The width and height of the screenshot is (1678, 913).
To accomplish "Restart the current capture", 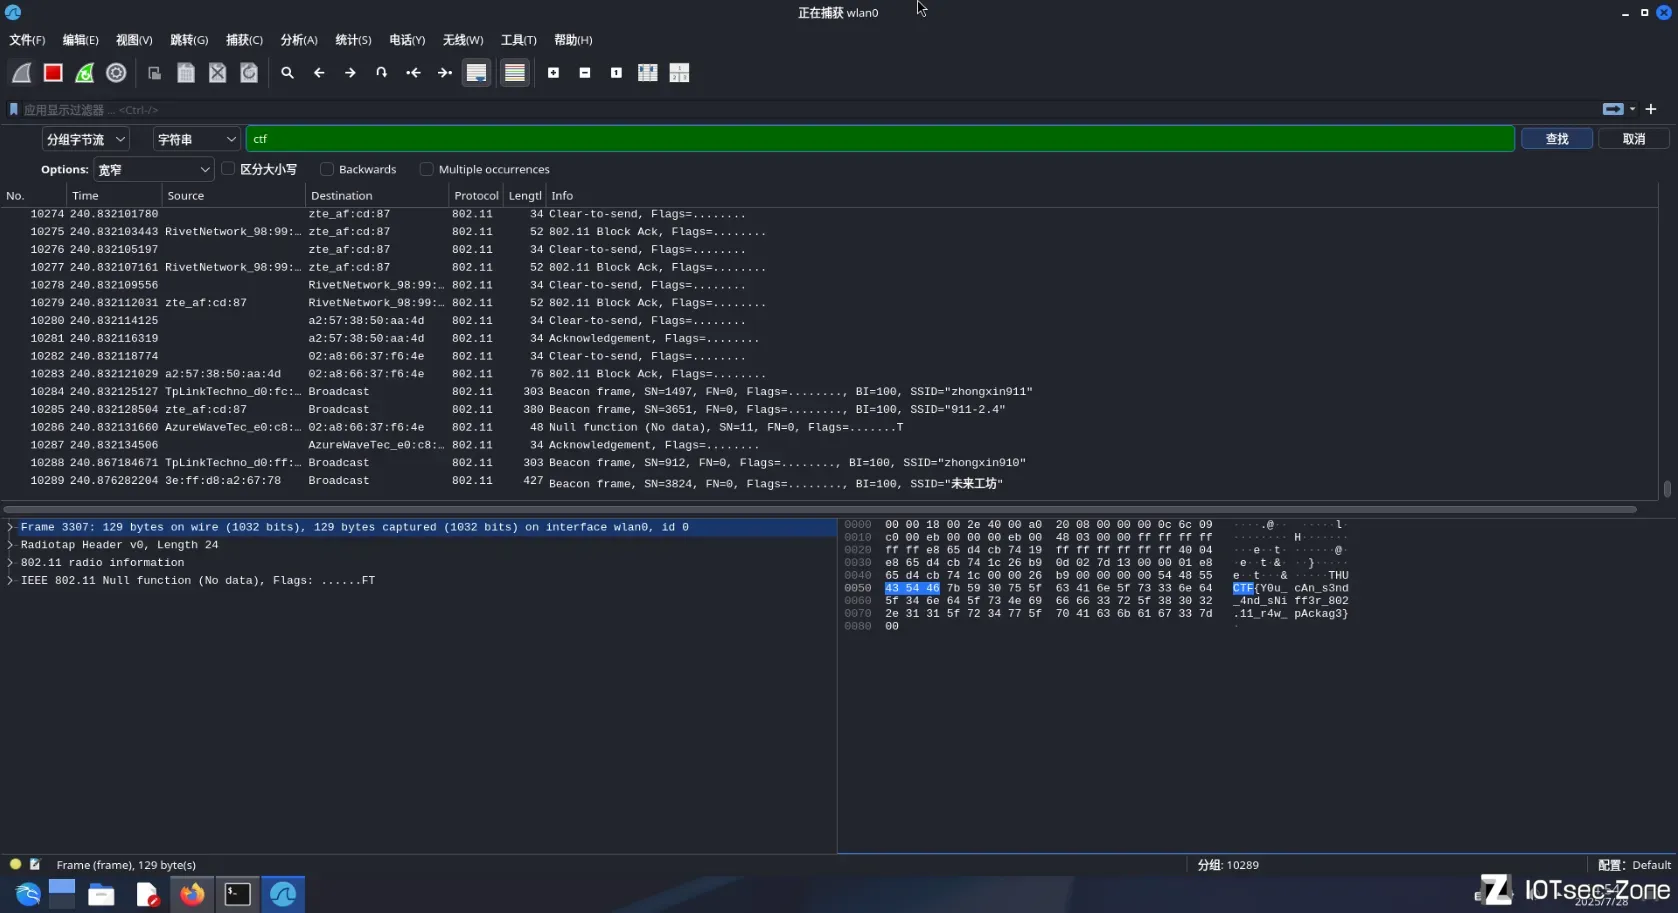I will pyautogui.click(x=85, y=73).
